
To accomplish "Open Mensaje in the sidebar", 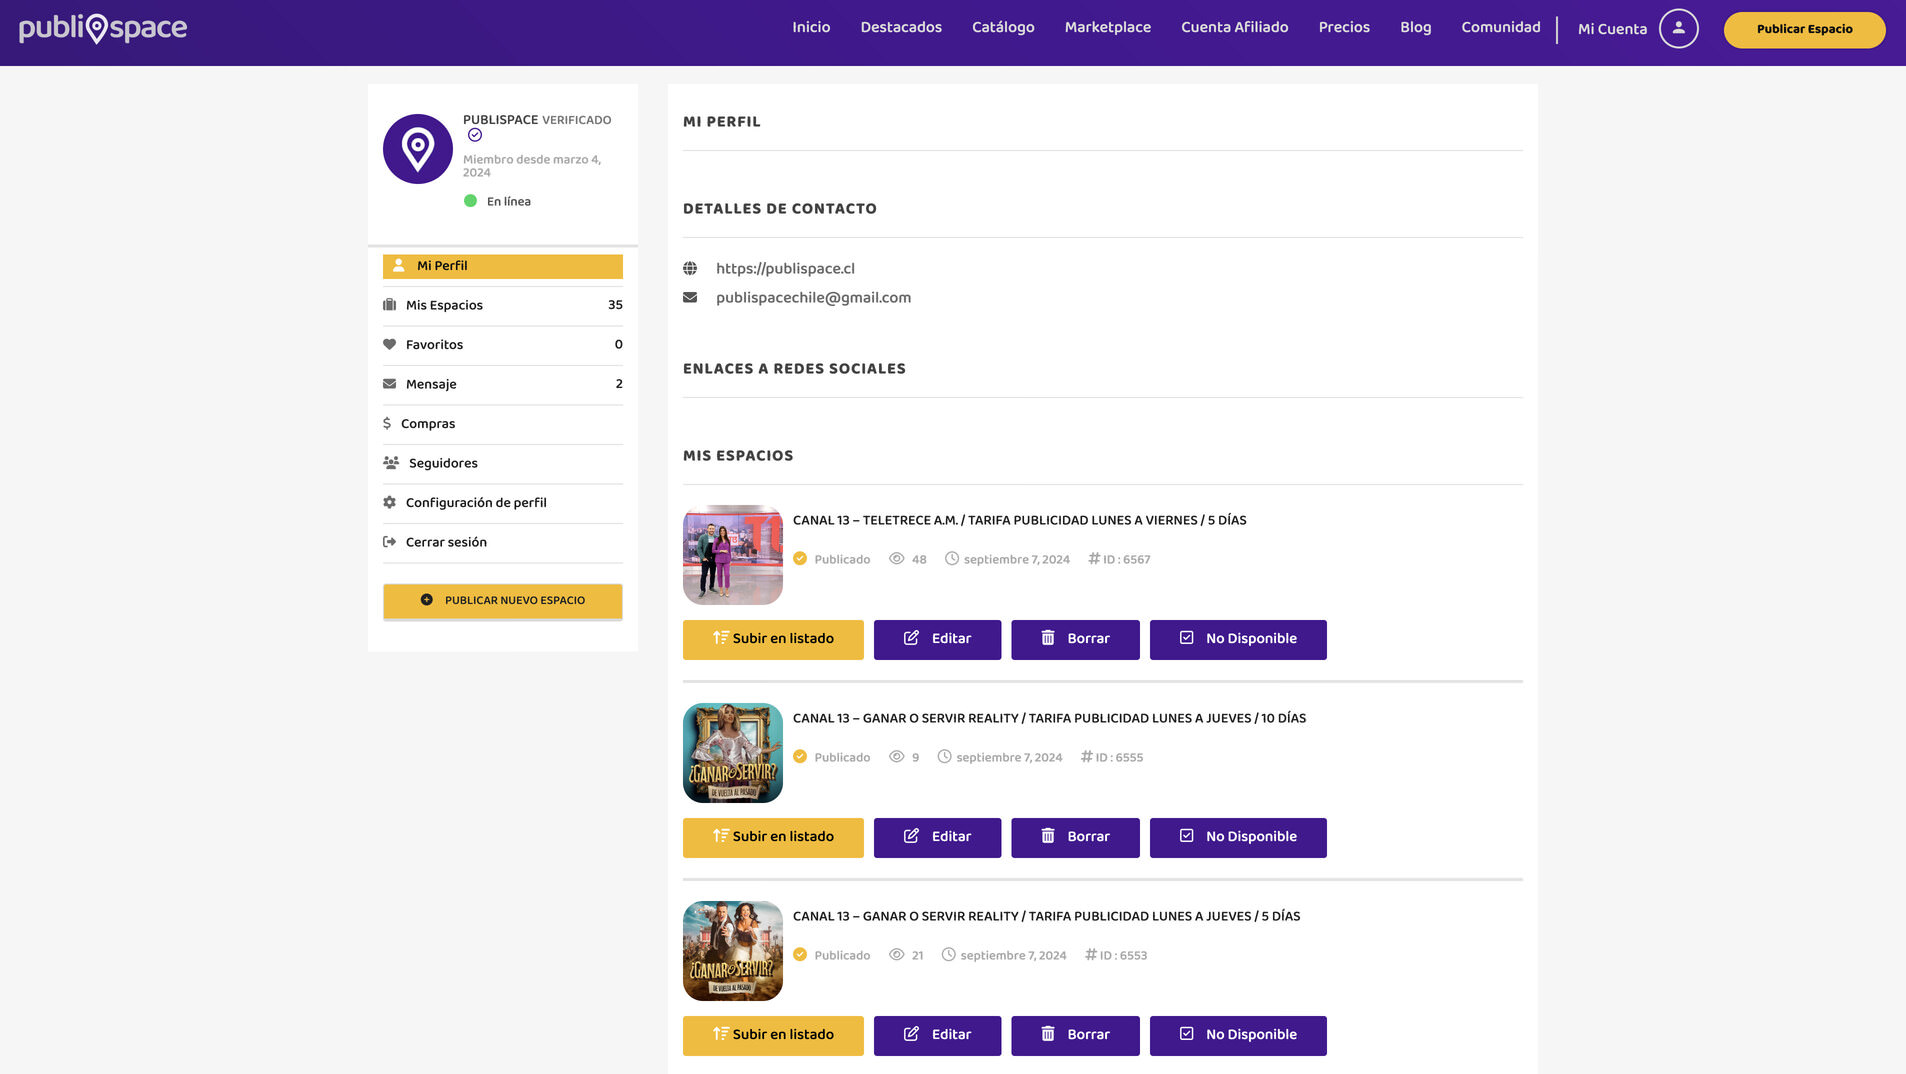I will tap(503, 384).
